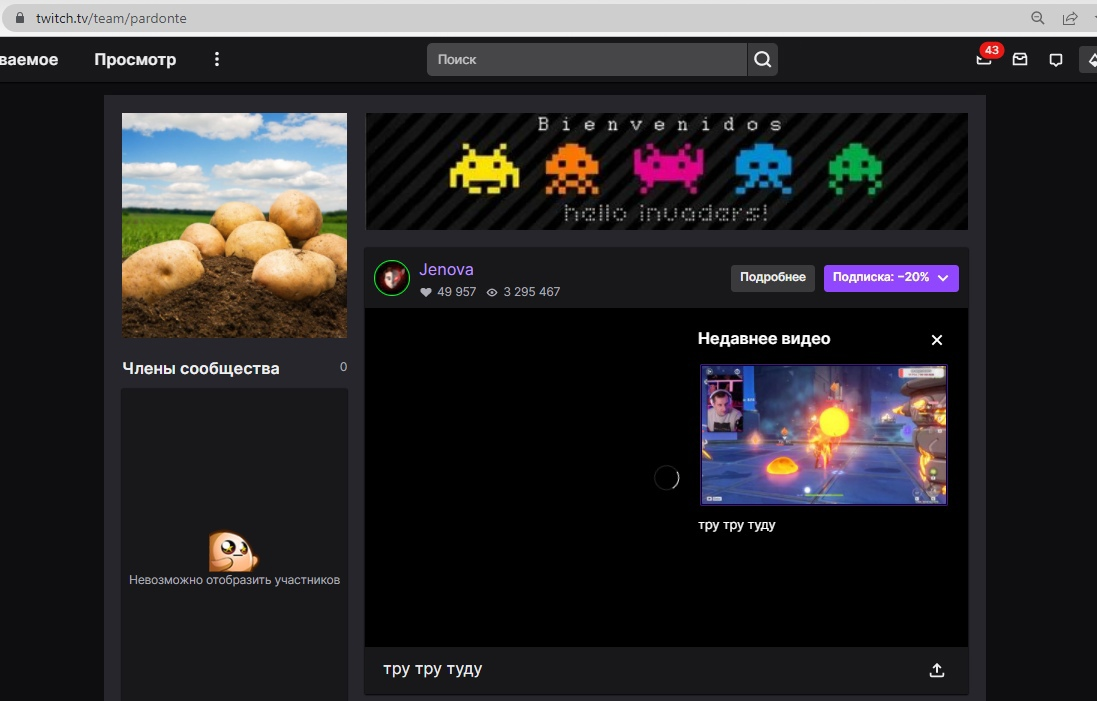1097x701 pixels.
Task: Click the Невозможно отобразить участников message
Action: (234, 580)
